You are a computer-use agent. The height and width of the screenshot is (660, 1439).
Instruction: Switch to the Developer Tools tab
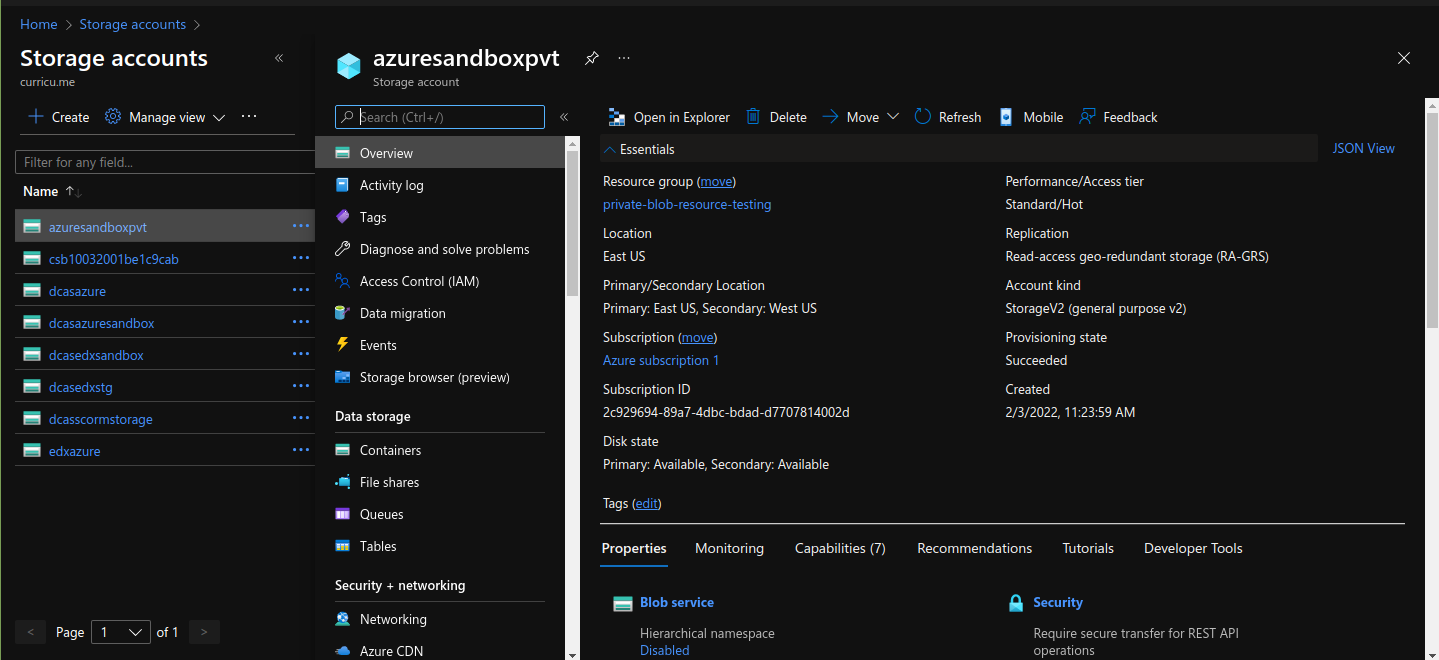coord(1193,548)
